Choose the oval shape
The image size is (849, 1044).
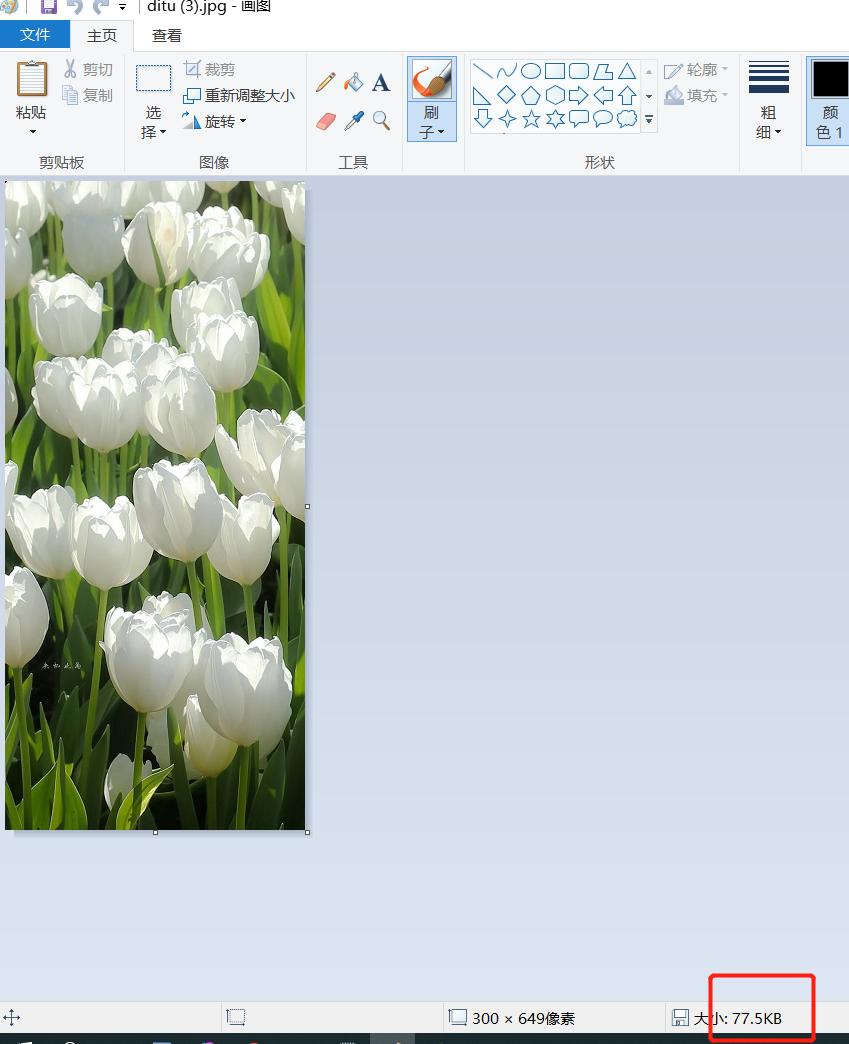531,71
